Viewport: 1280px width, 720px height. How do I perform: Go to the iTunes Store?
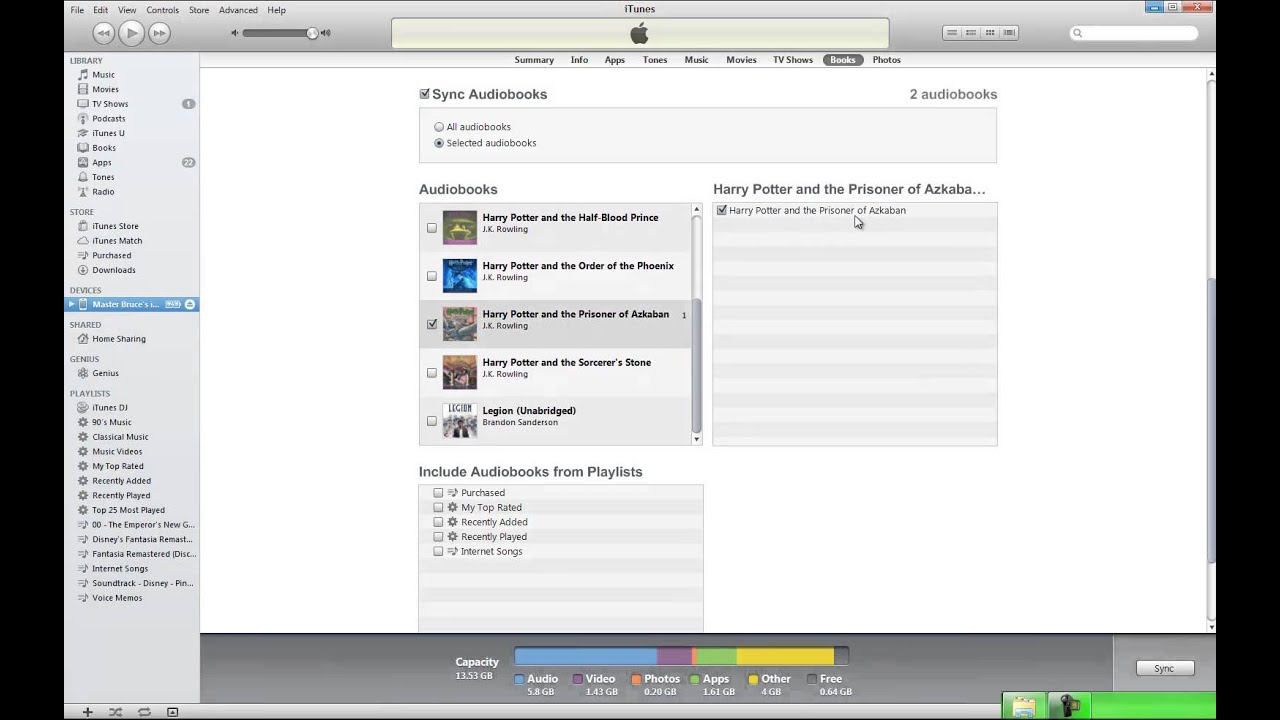pos(115,226)
